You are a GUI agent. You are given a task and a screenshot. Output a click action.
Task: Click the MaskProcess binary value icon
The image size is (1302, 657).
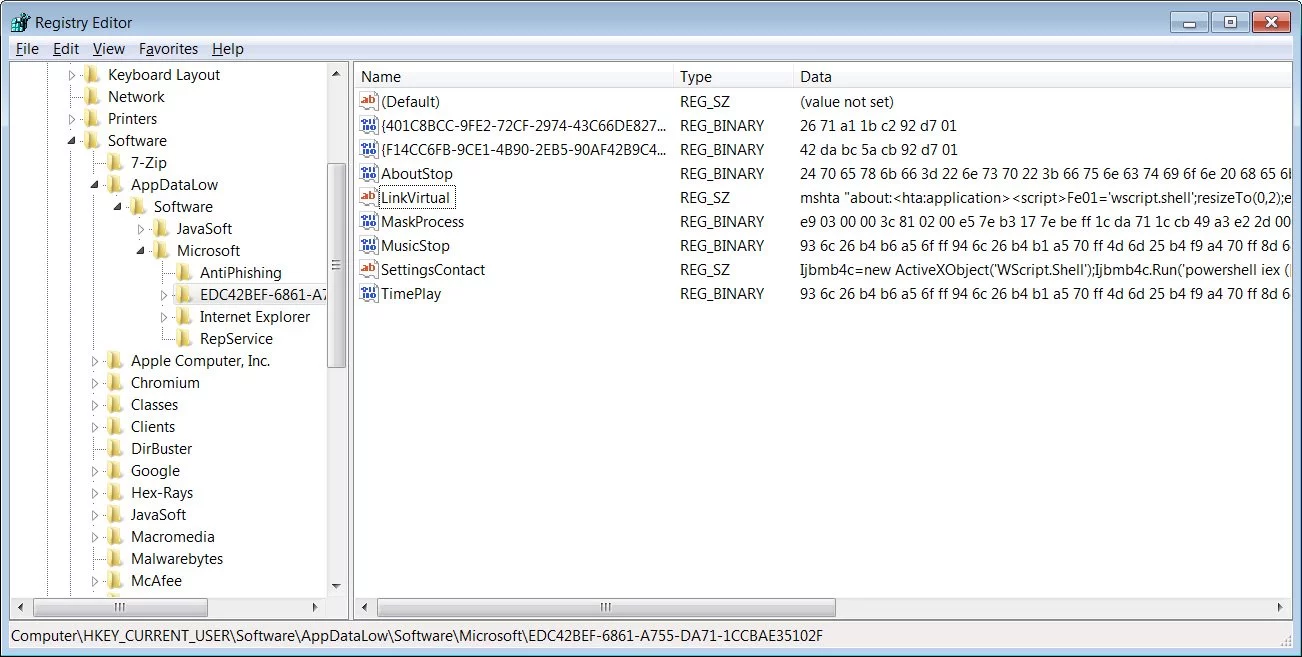(369, 222)
